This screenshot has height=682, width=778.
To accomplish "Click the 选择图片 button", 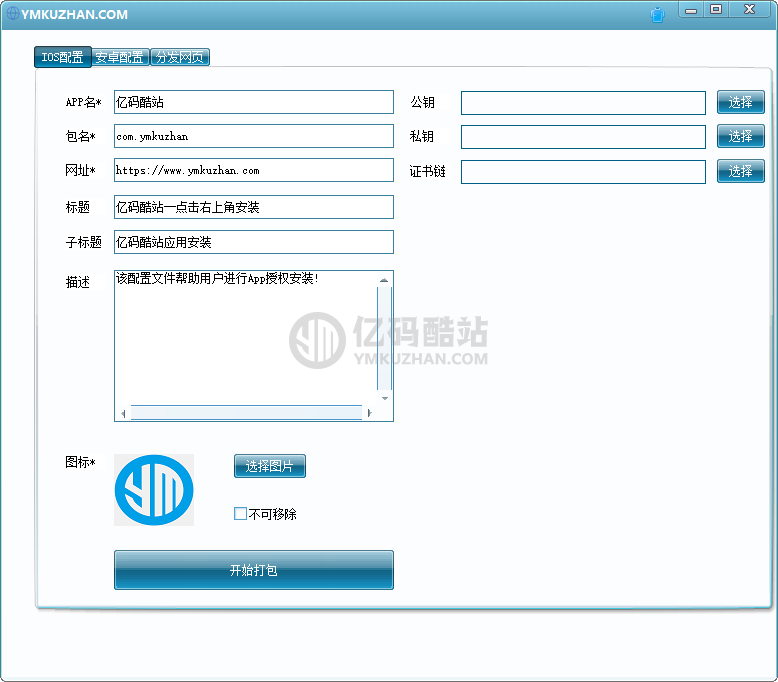I will click(x=269, y=466).
